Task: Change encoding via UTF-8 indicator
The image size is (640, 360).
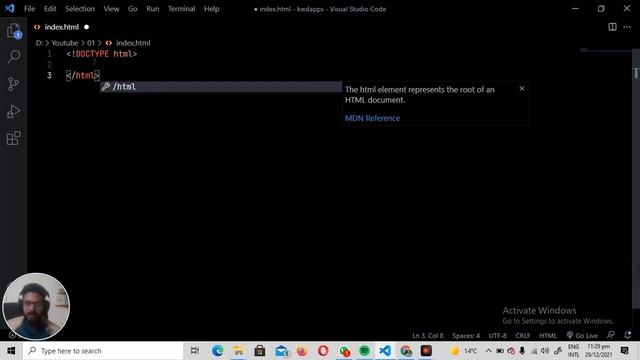Action: point(498,336)
